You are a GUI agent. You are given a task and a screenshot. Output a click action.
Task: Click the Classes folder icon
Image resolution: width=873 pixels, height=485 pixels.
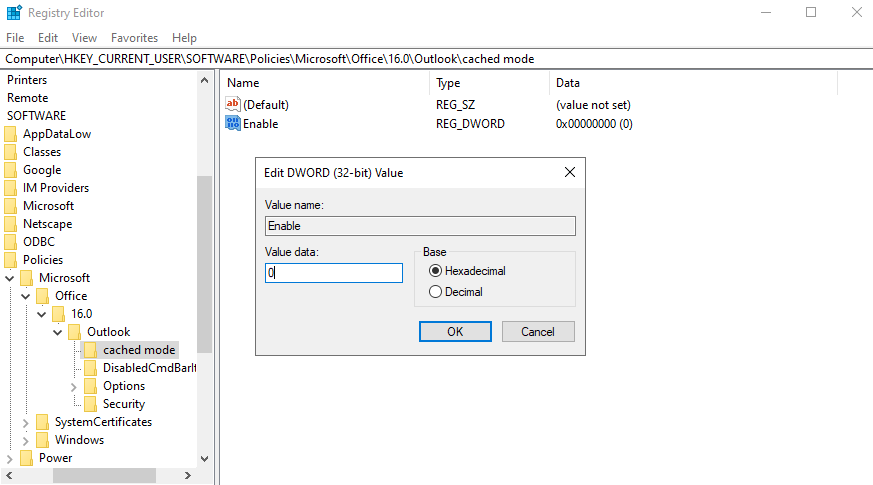point(11,152)
